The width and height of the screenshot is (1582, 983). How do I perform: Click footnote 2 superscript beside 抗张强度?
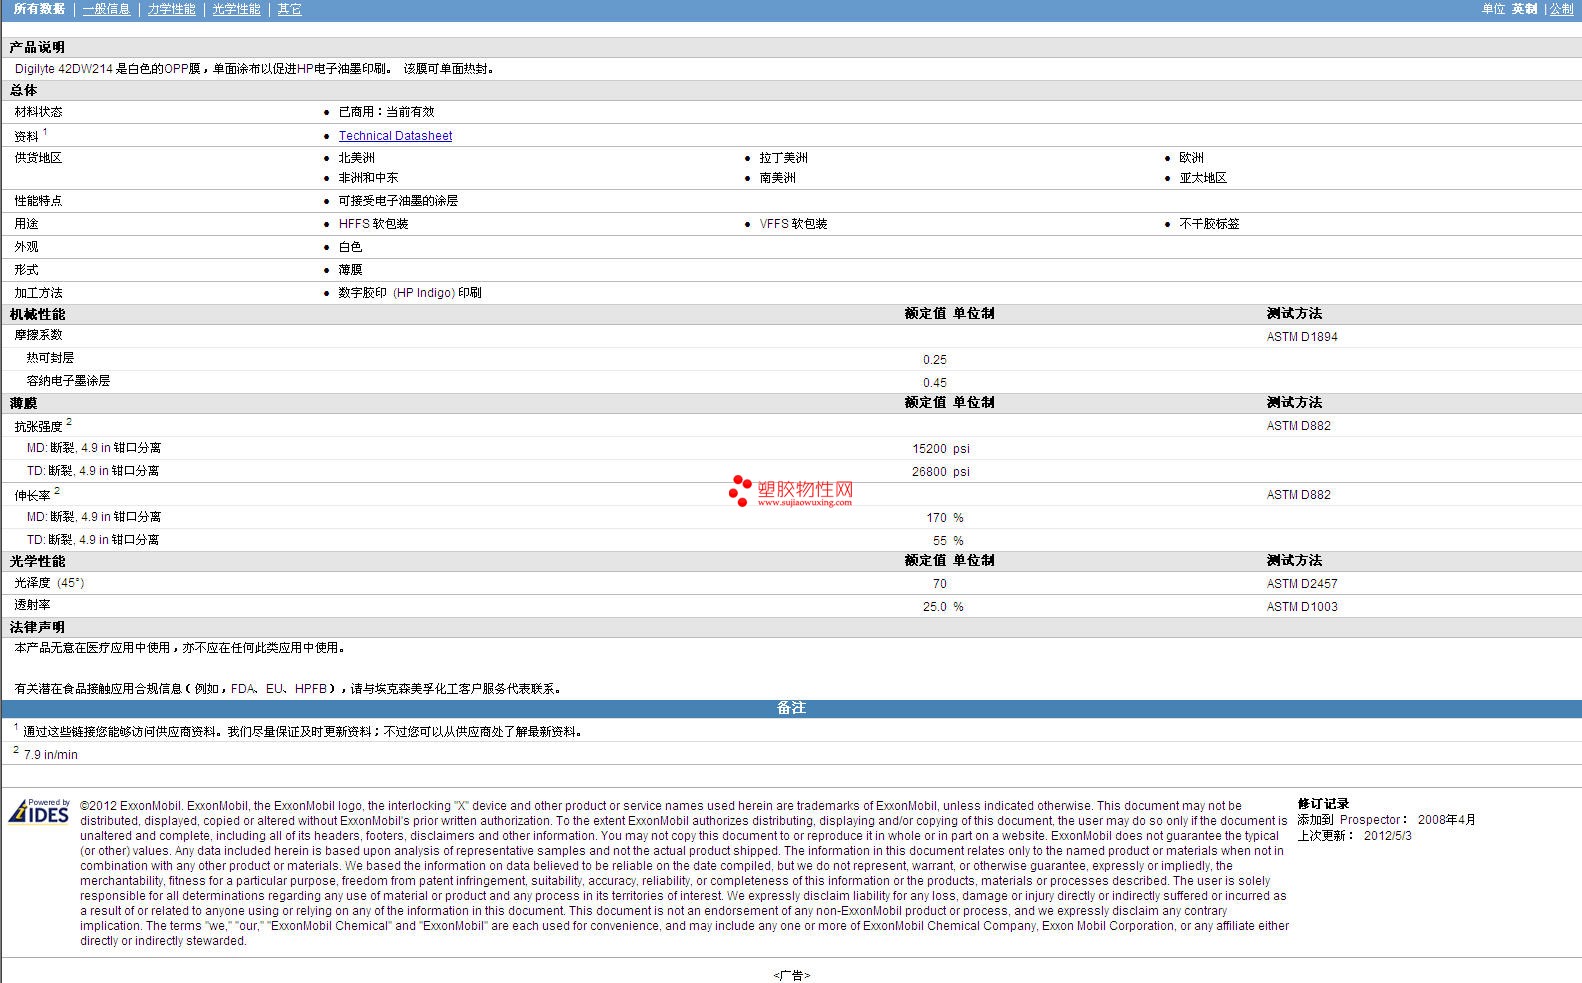(69, 422)
